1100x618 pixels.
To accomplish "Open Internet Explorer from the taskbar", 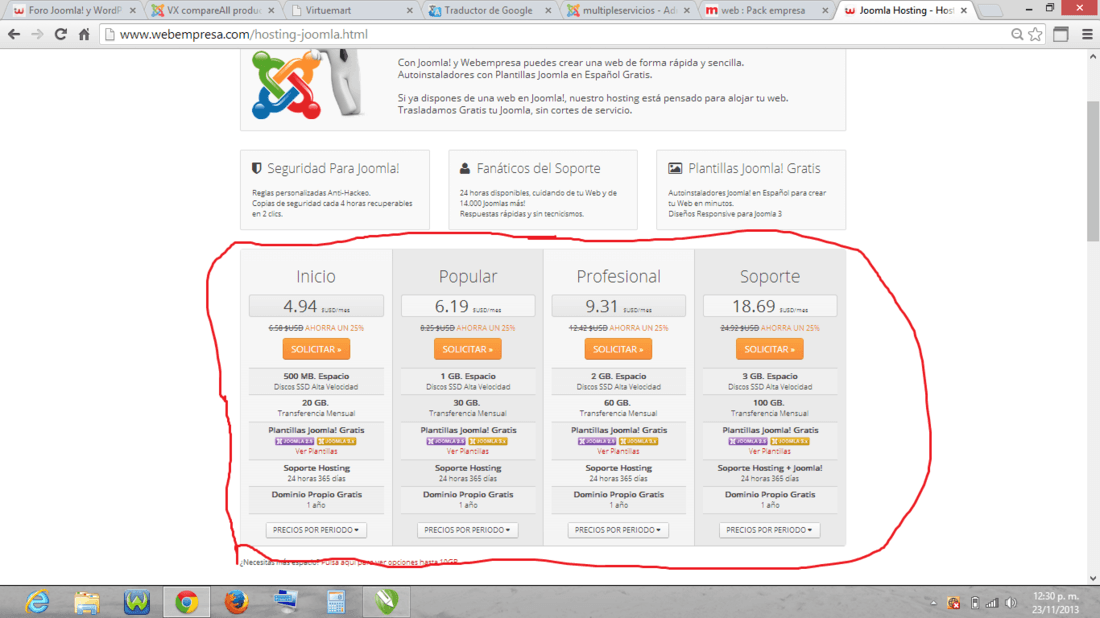I will pos(36,602).
